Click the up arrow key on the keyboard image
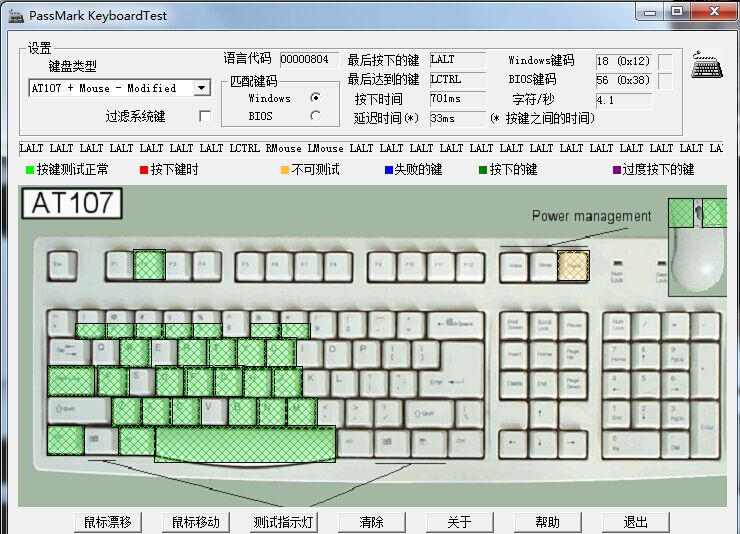Screen dimensions: 740x534 click(541, 414)
